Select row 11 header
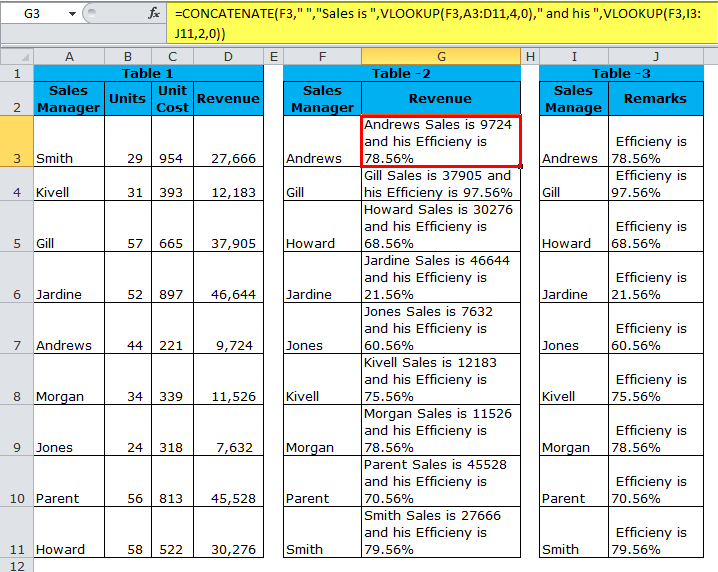 (16, 532)
